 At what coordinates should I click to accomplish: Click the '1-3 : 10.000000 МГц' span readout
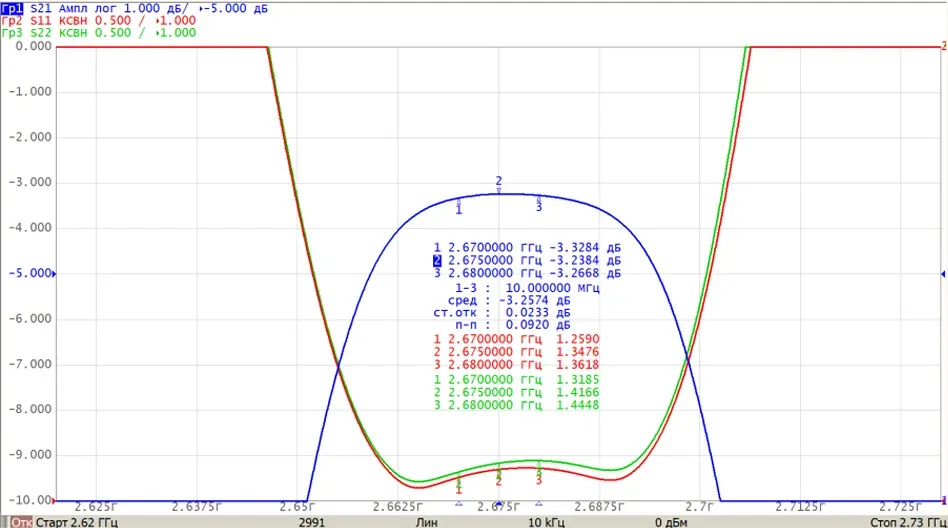coord(527,288)
